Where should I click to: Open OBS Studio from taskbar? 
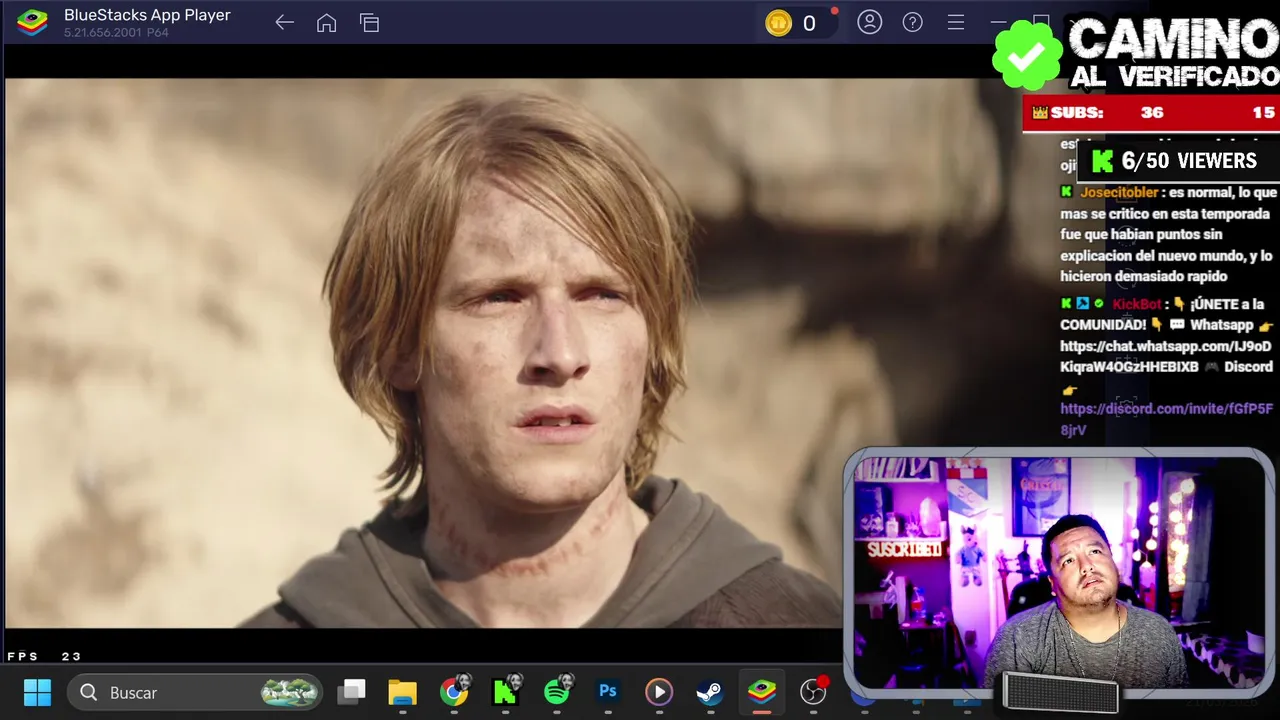tap(814, 691)
